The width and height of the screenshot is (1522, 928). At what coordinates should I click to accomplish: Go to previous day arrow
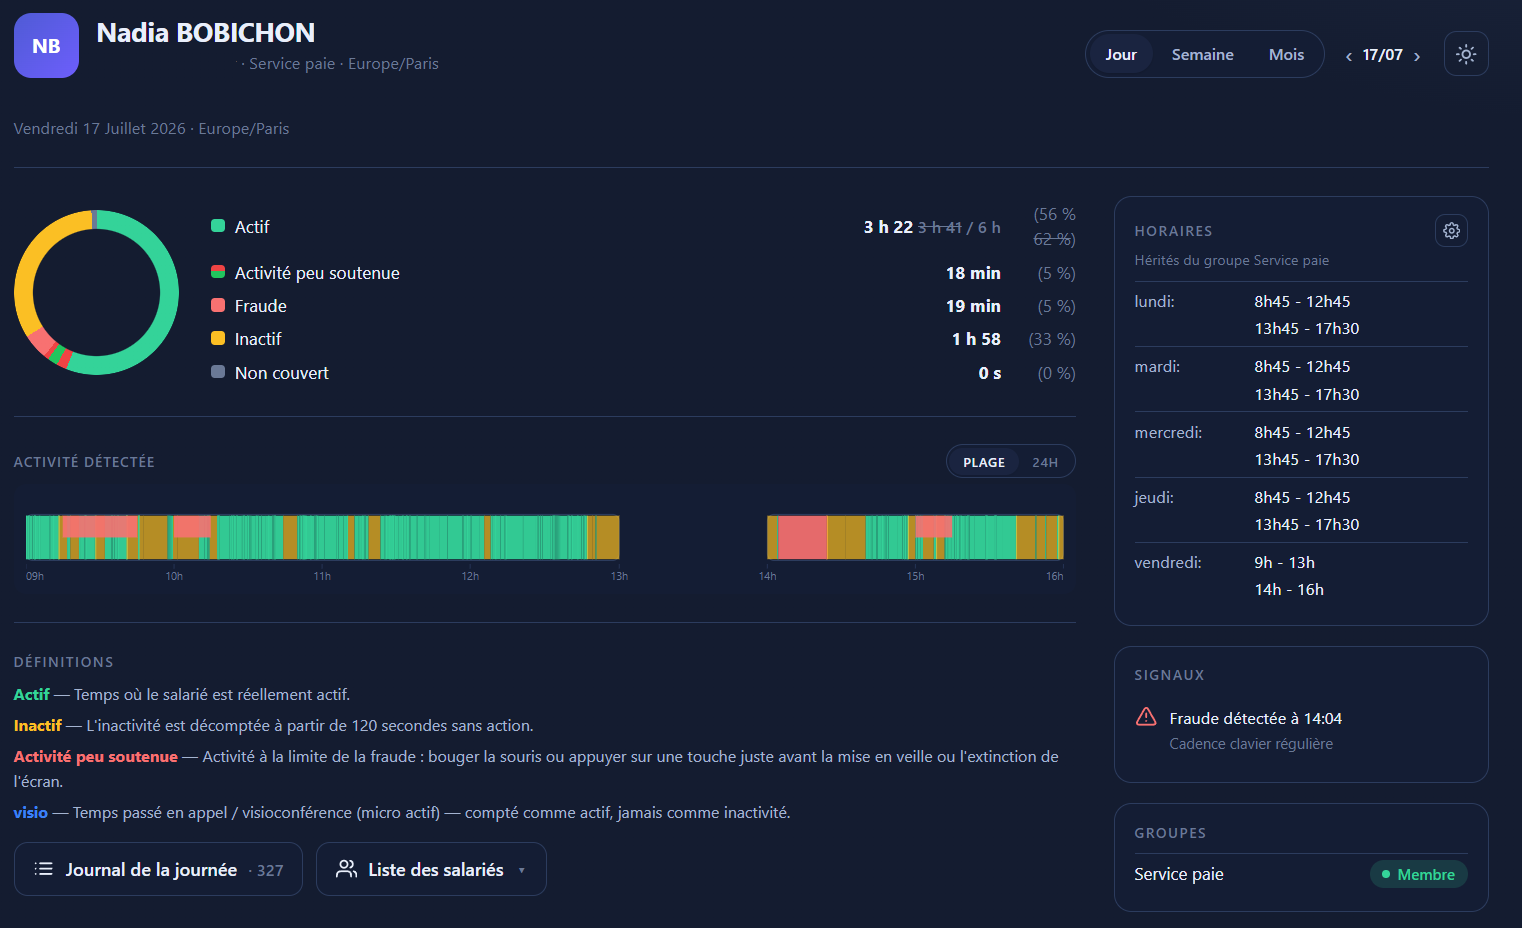(x=1349, y=56)
